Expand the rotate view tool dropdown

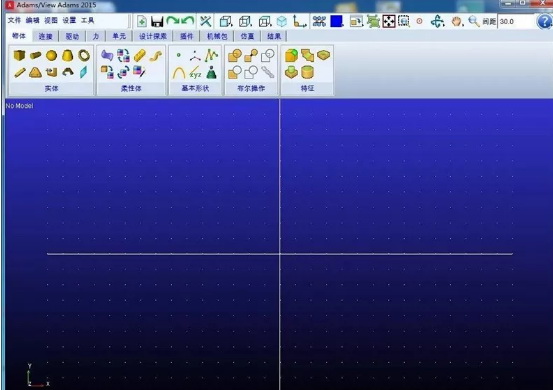pyautogui.click(x=437, y=22)
